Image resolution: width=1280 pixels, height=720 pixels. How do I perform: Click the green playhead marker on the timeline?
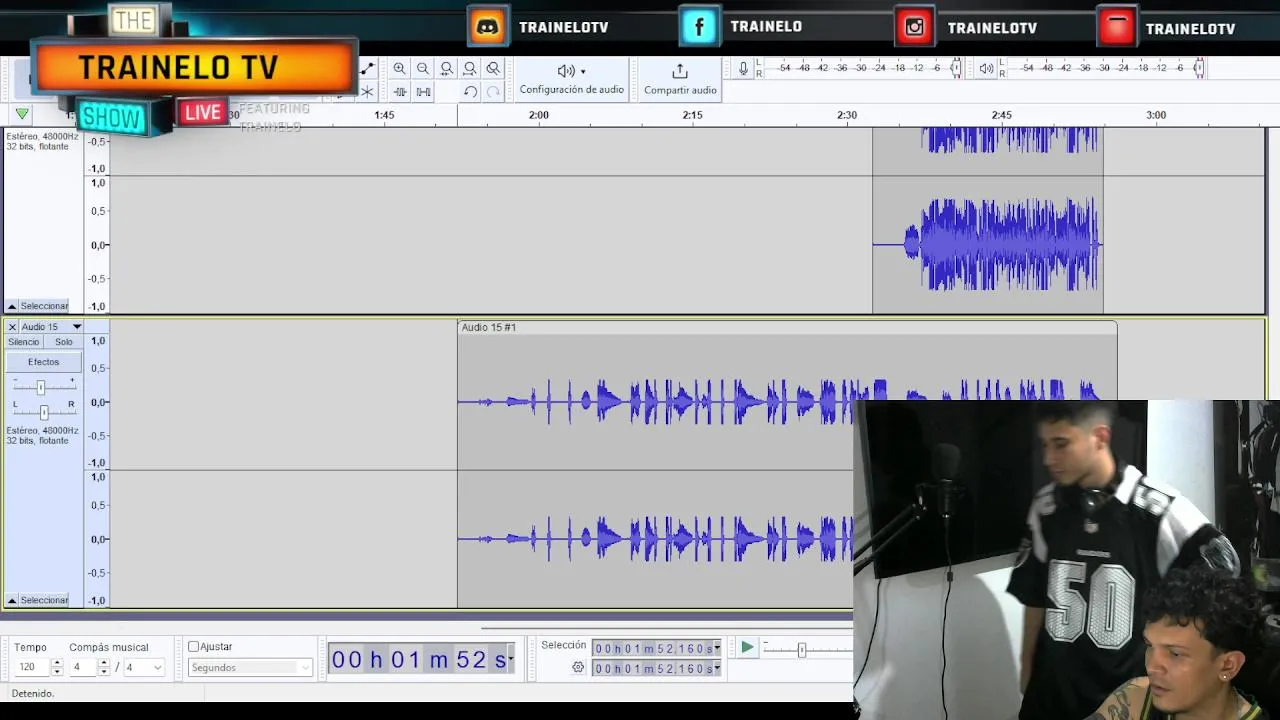tap(22, 114)
